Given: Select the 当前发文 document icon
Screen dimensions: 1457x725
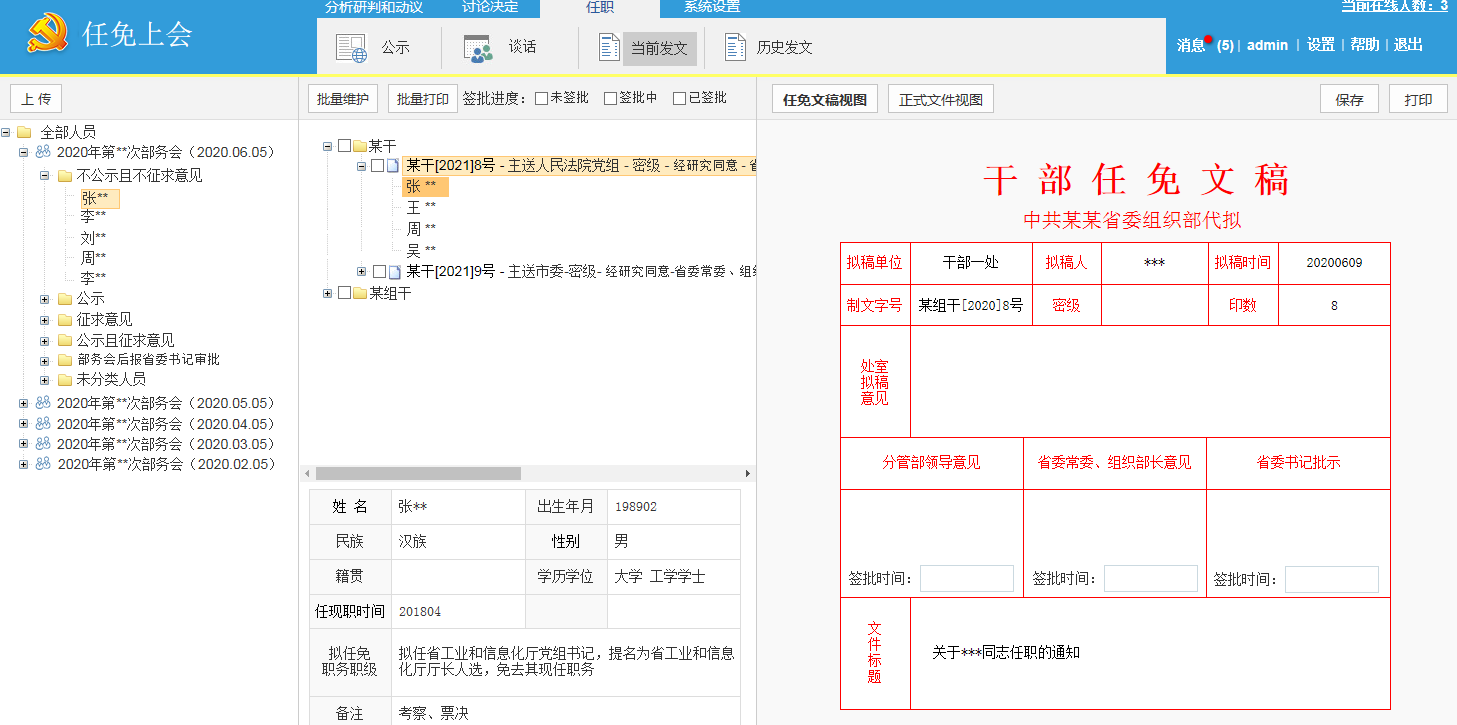Looking at the screenshot, I should pyautogui.click(x=609, y=47).
